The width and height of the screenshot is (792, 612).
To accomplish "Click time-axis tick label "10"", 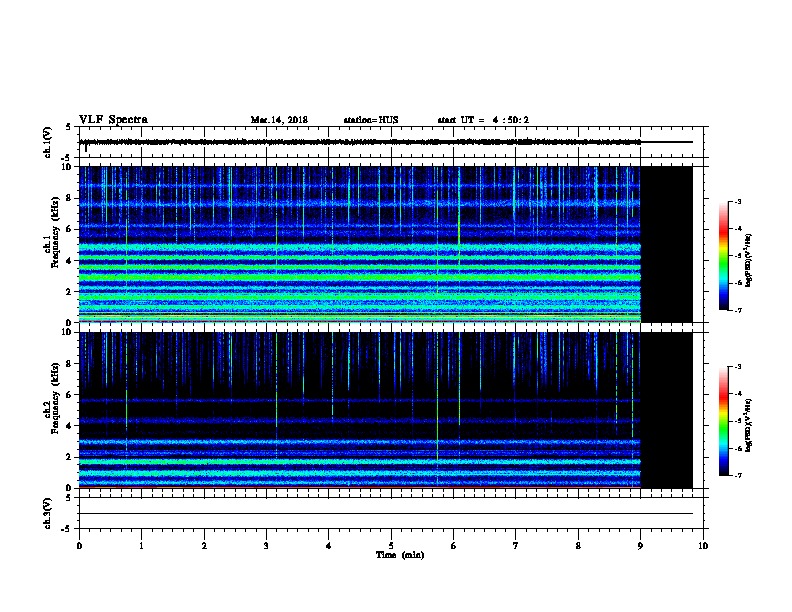I will (x=703, y=546).
